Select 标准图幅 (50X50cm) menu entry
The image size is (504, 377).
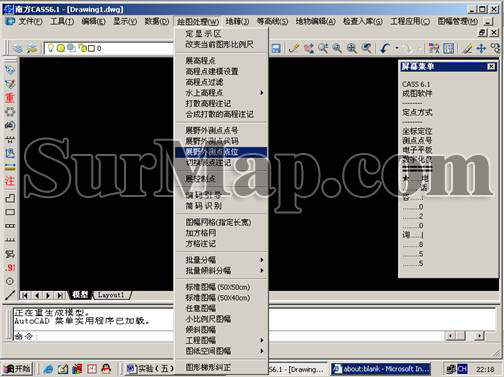coord(221,287)
